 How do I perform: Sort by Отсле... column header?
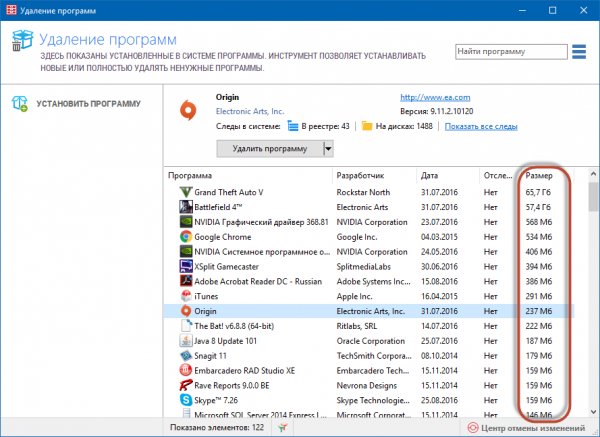click(x=498, y=176)
